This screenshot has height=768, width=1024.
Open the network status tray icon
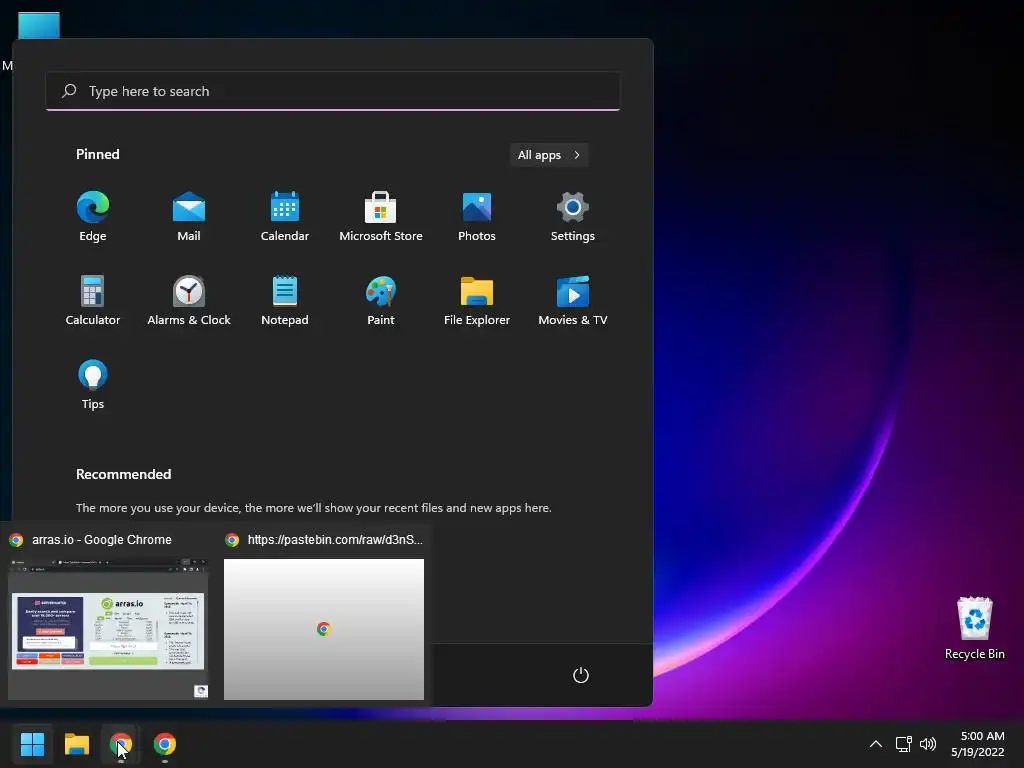(x=903, y=744)
